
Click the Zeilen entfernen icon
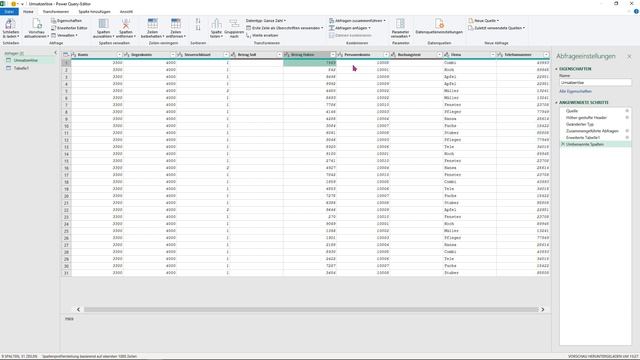[176, 24]
